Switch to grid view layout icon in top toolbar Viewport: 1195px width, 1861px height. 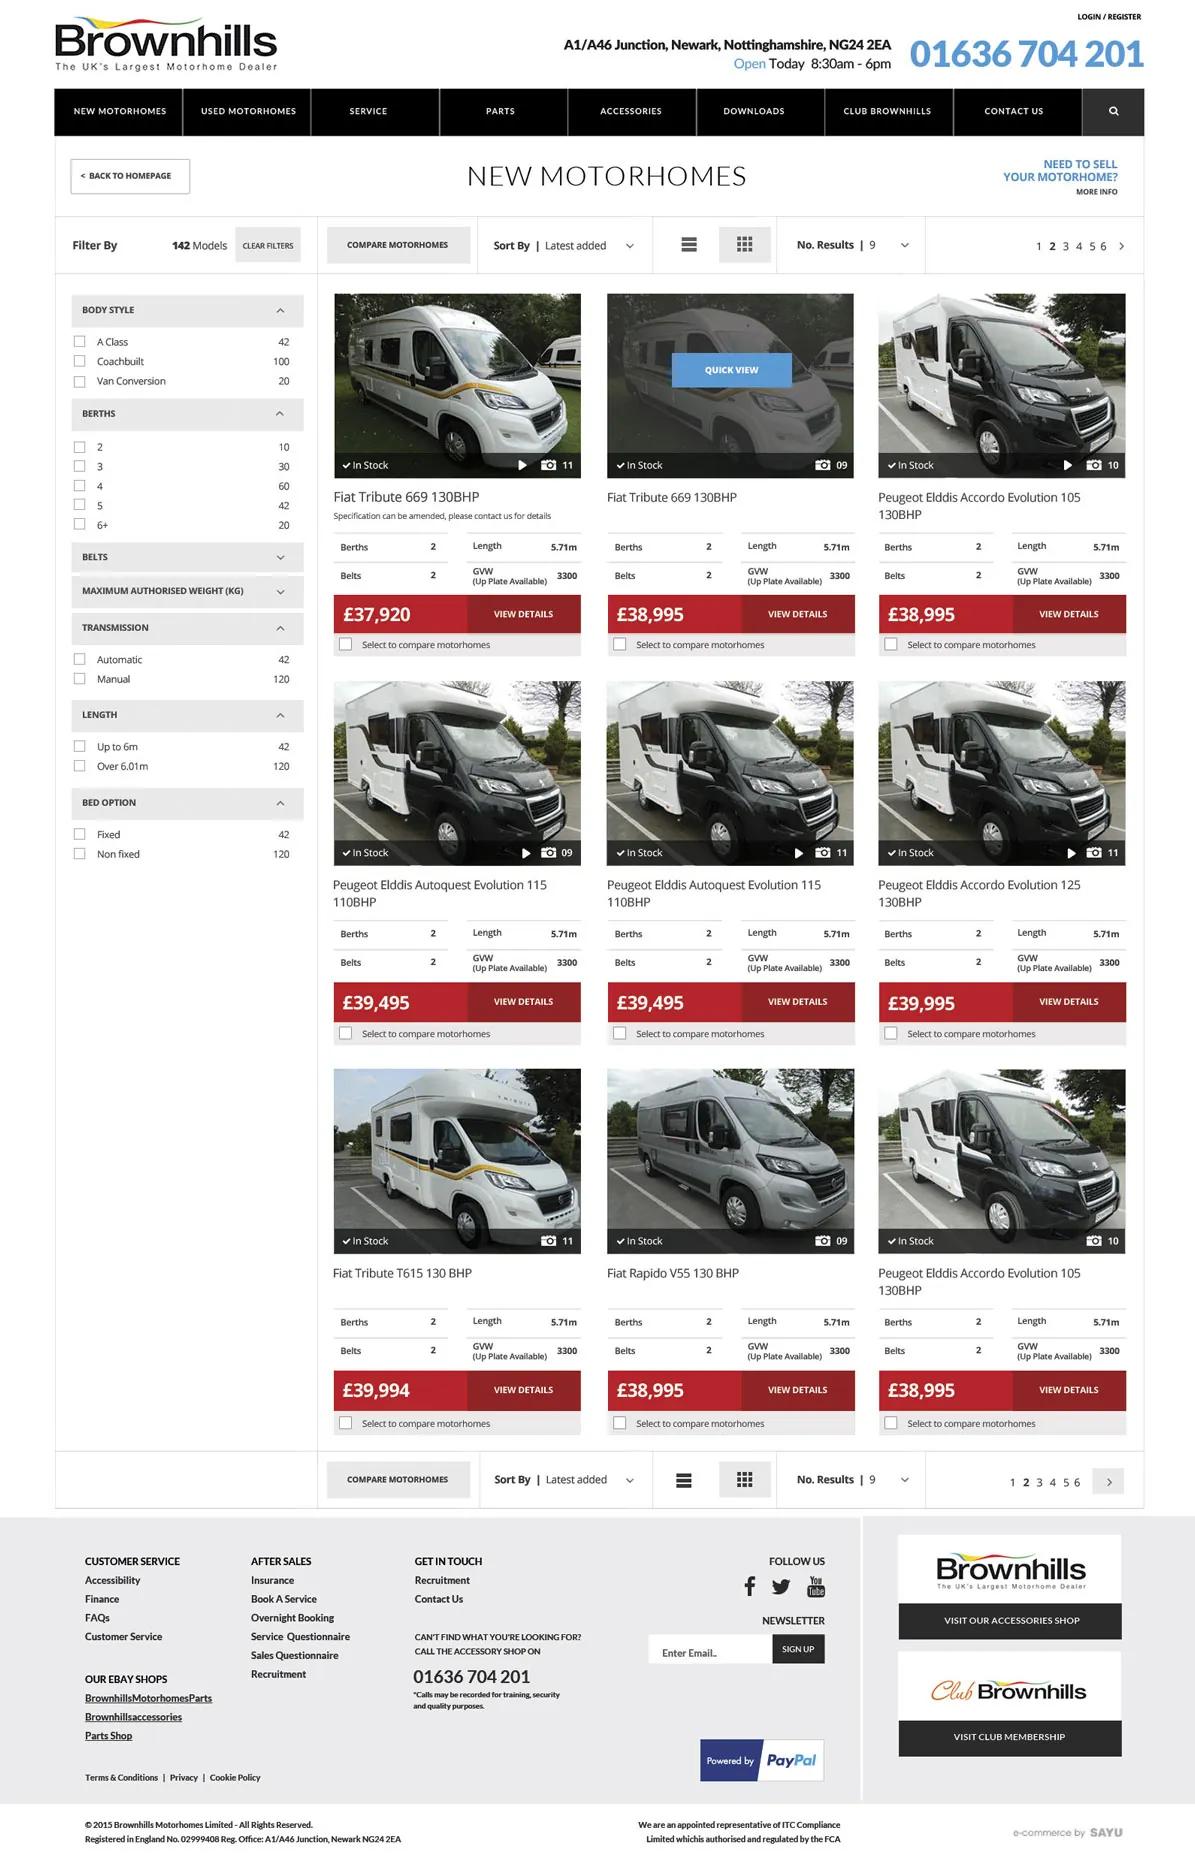(x=744, y=245)
